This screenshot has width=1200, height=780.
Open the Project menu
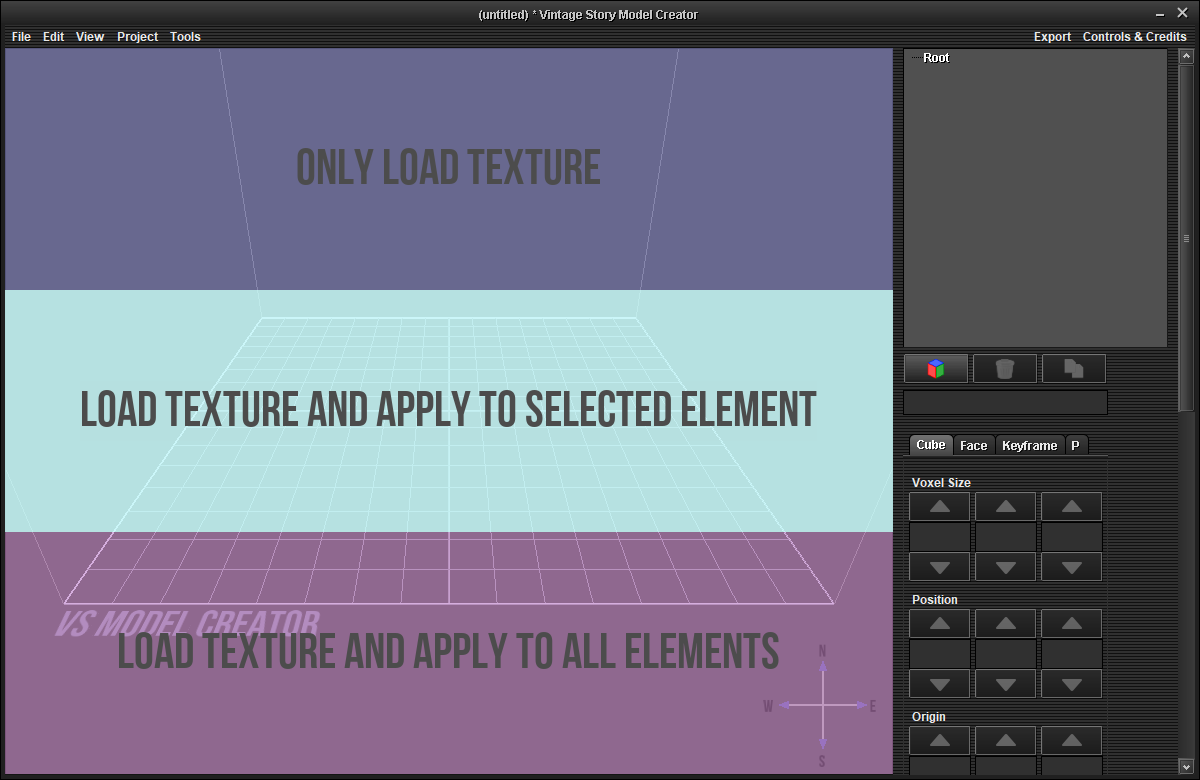[137, 37]
